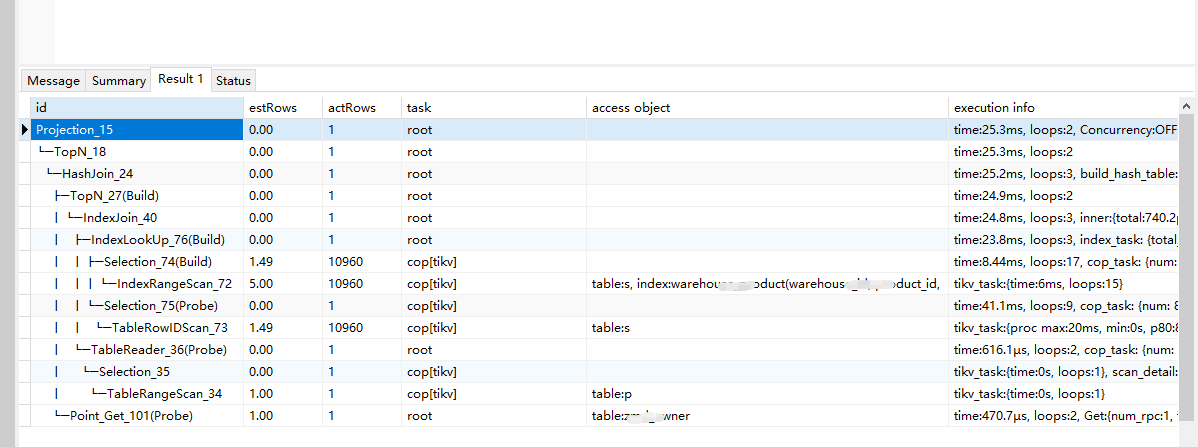This screenshot has width=1198, height=447.
Task: Select the HashJoin_24 plan node
Action: tap(98, 174)
